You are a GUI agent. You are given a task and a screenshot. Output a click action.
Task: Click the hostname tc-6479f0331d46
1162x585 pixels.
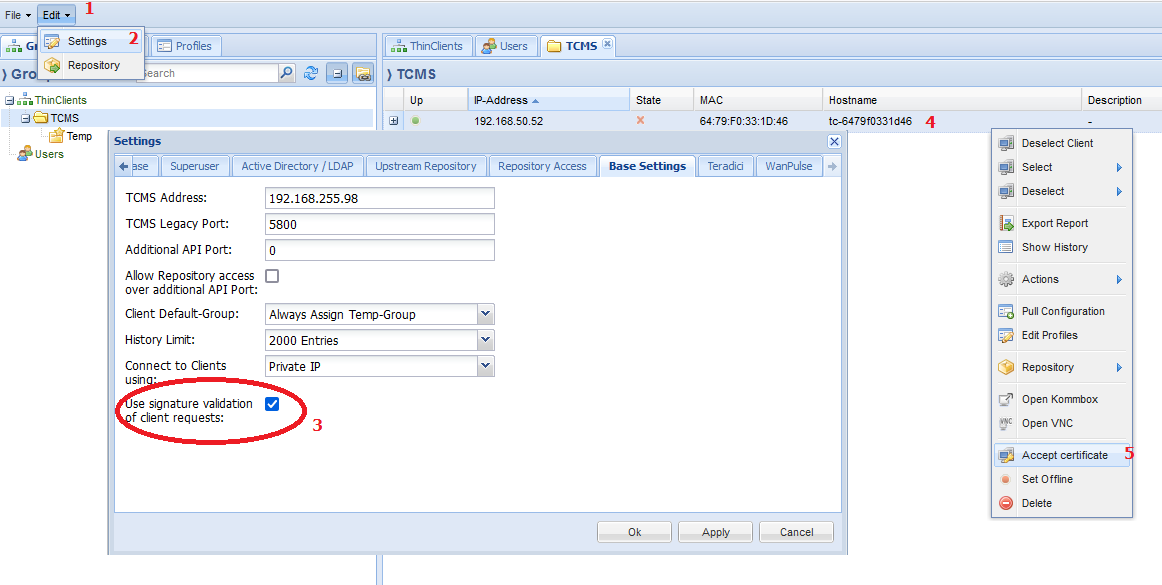point(870,121)
